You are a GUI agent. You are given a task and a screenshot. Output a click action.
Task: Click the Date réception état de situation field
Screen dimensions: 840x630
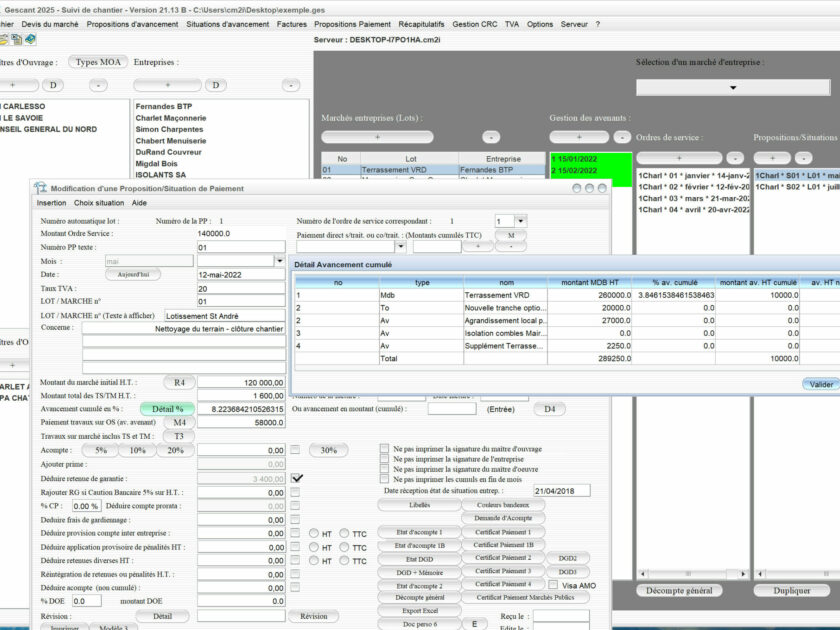(560, 491)
